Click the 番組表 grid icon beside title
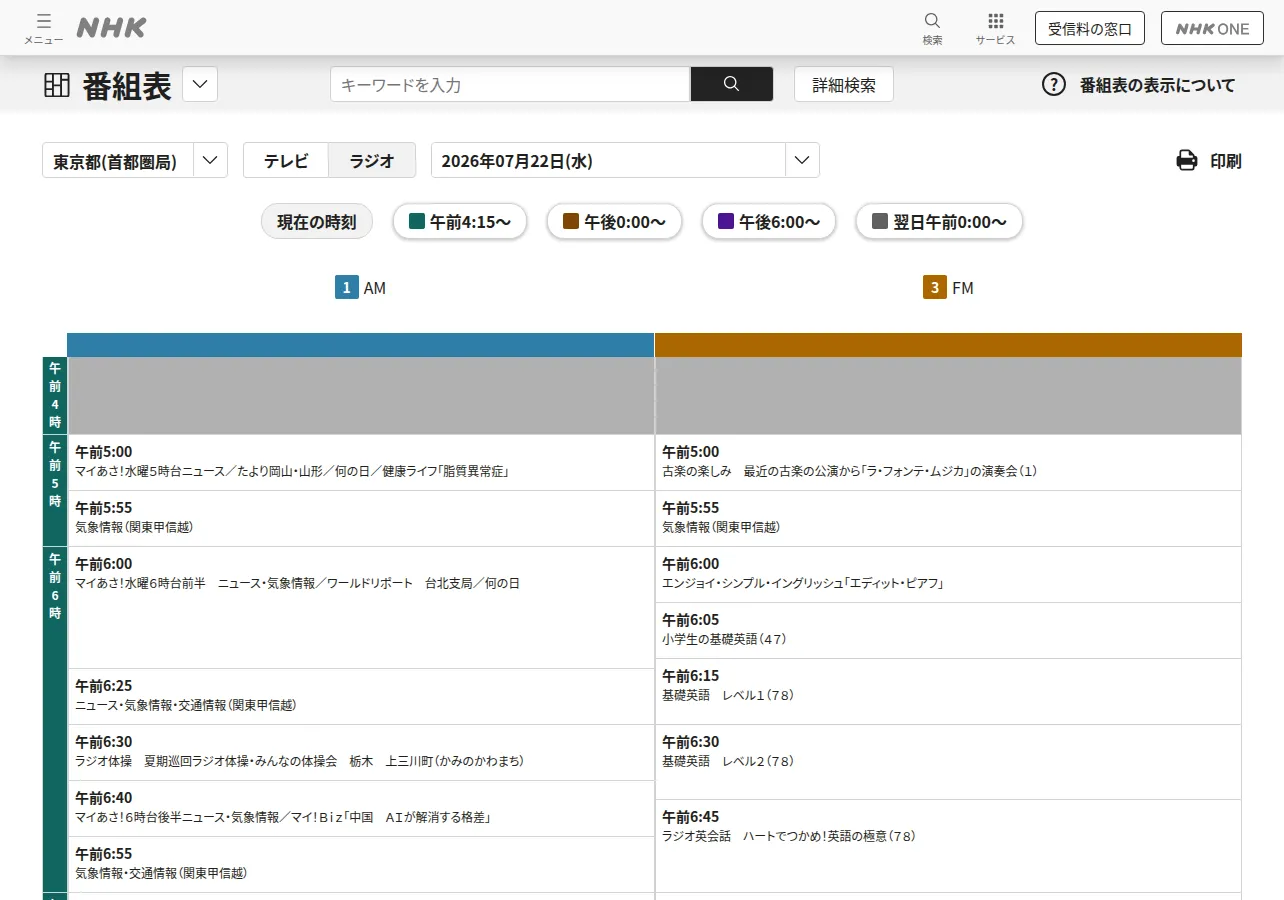 point(57,85)
